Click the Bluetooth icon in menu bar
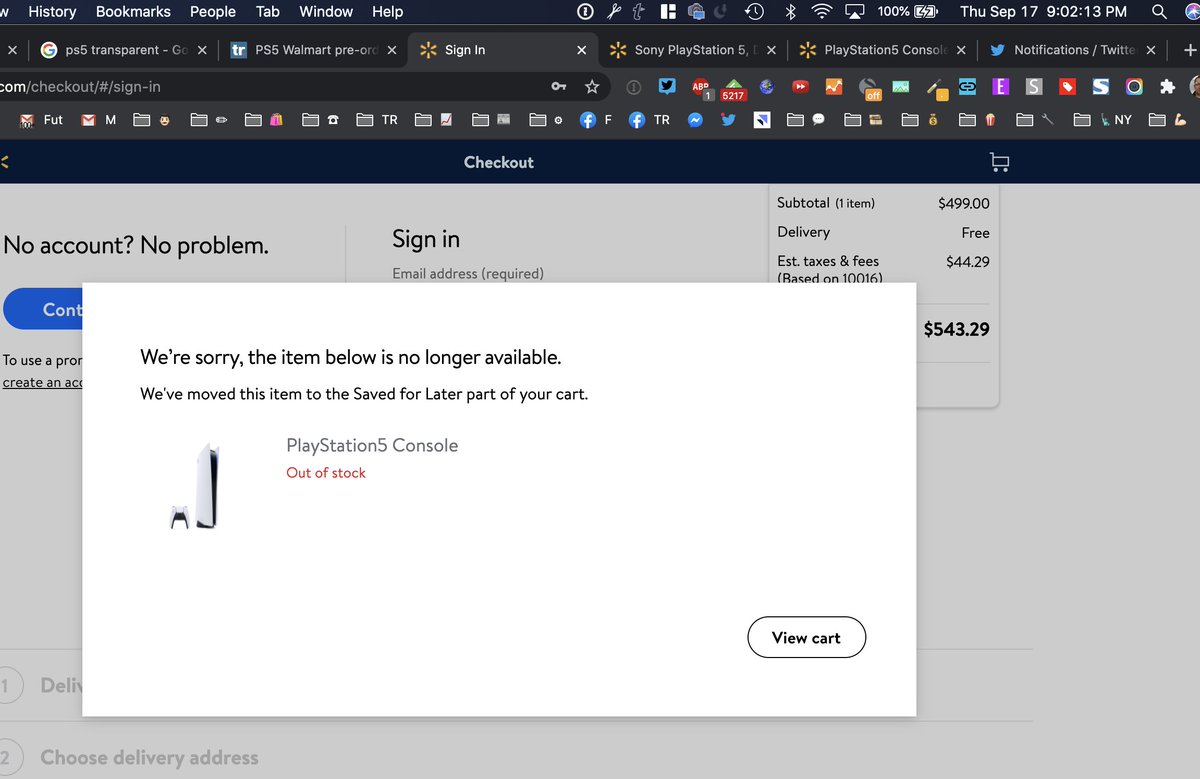 coord(789,12)
